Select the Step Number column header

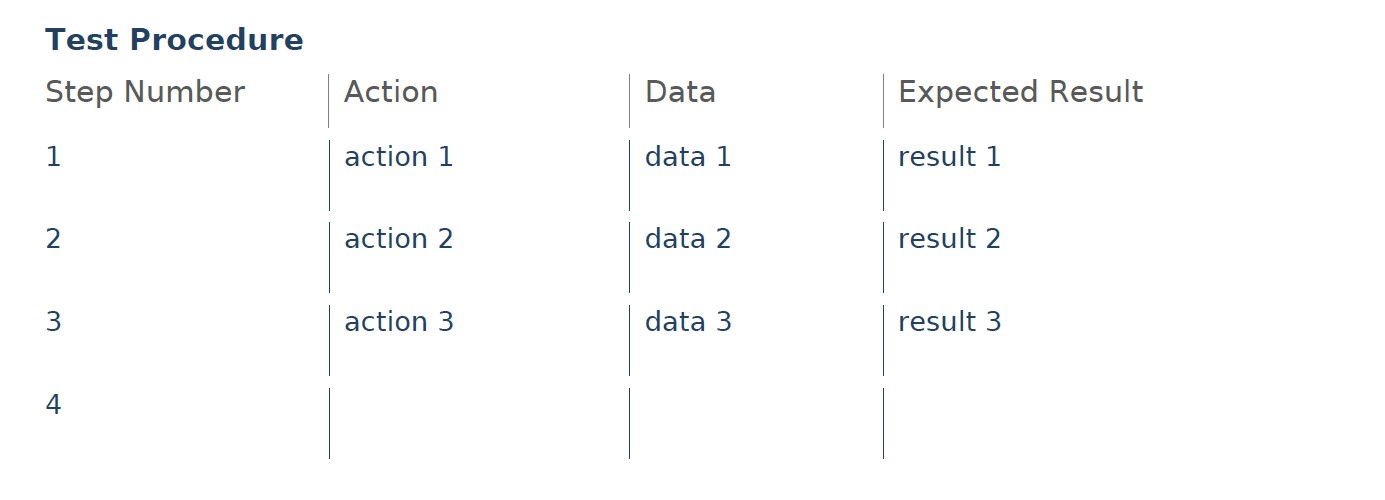pos(145,92)
